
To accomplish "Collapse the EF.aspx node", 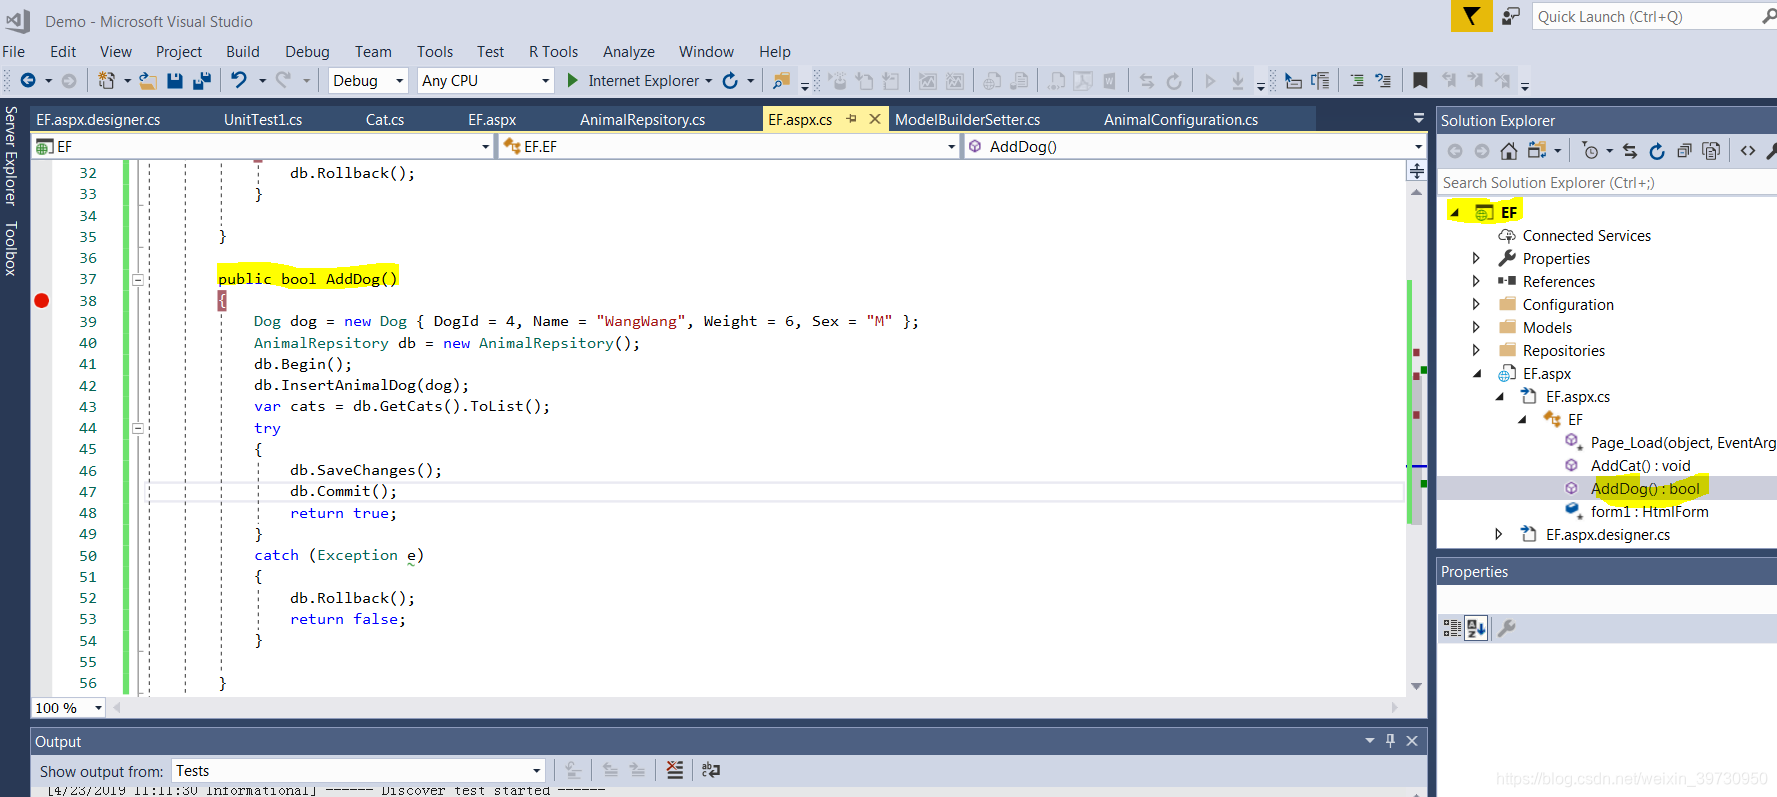I will coord(1477,374).
